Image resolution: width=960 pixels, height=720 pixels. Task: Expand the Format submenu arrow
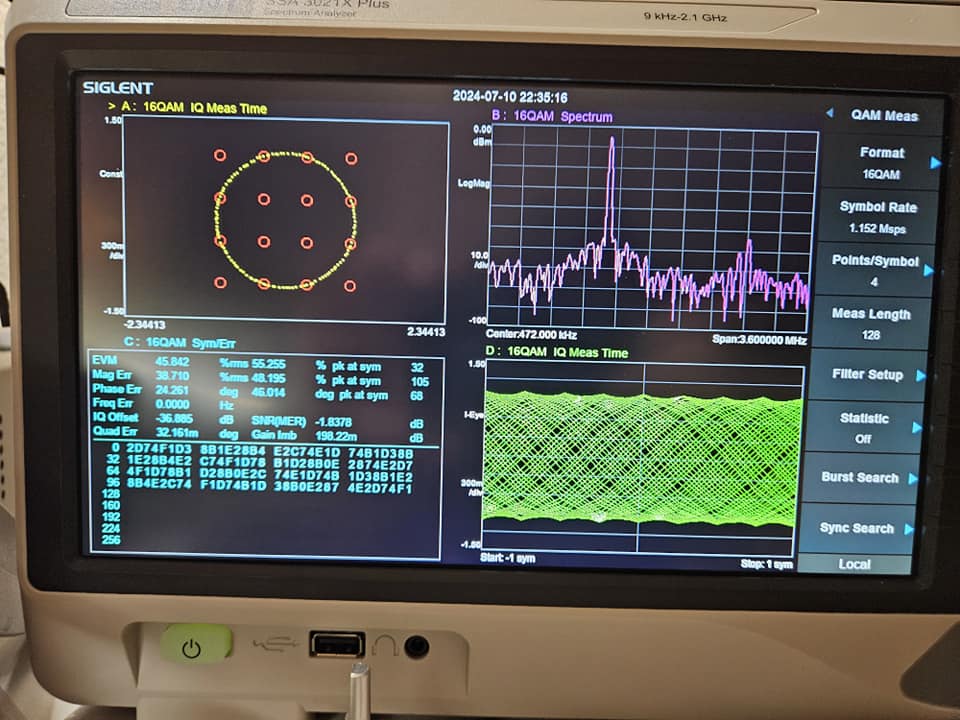tap(935, 163)
